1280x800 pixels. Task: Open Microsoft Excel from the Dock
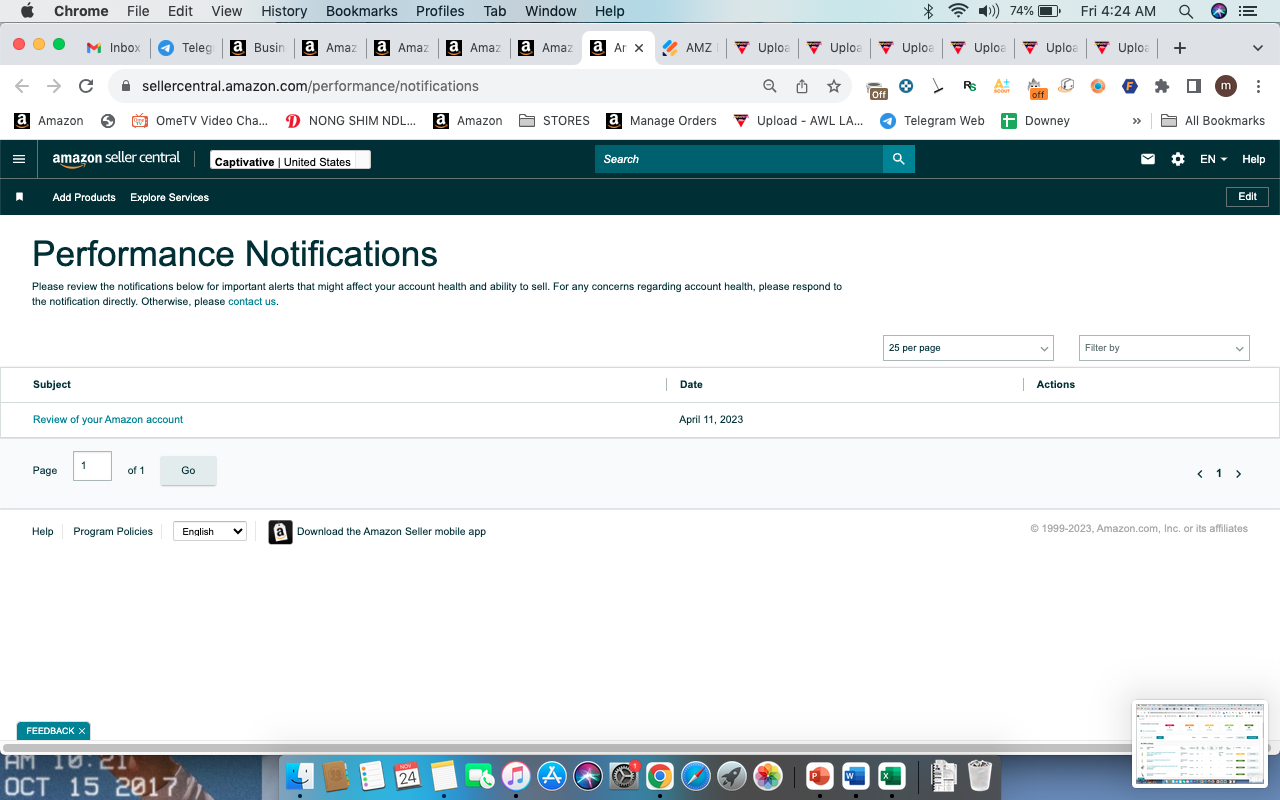891,775
